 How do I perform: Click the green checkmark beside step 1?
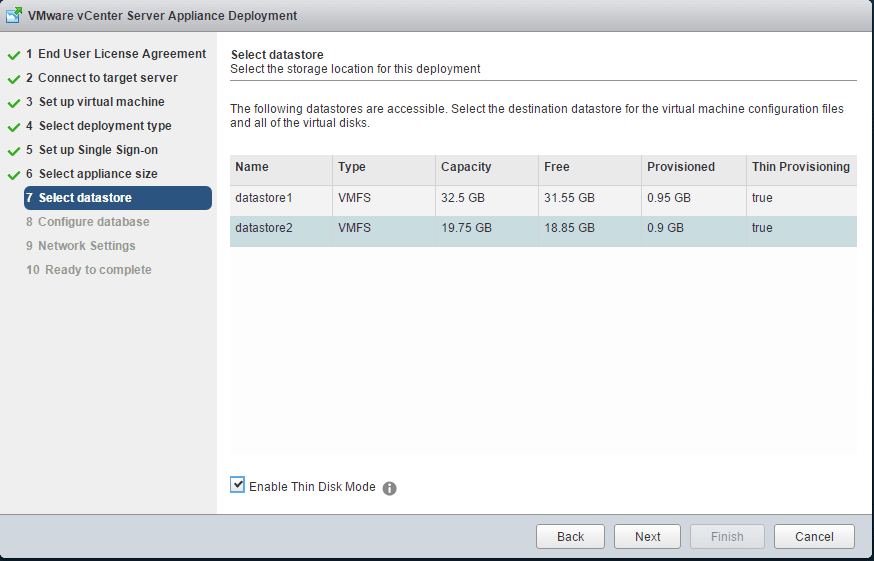tap(14, 55)
